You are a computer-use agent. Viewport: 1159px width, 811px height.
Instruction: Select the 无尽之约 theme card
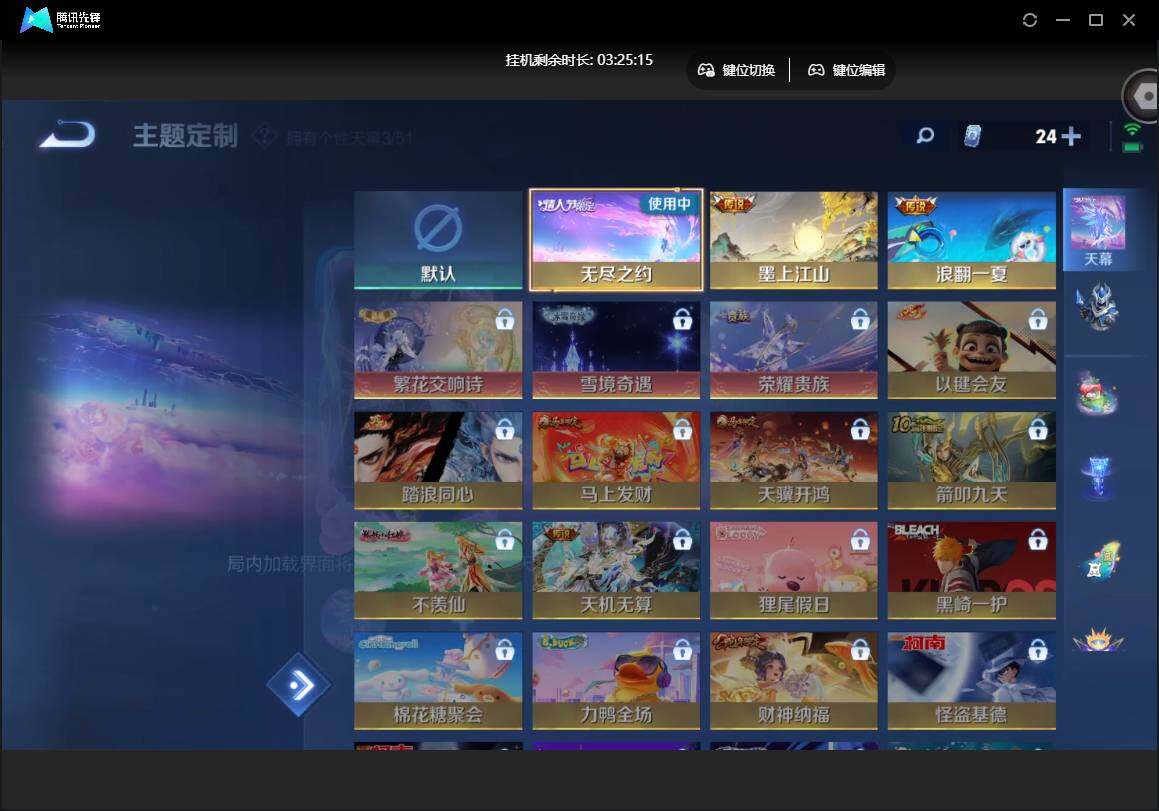616,240
